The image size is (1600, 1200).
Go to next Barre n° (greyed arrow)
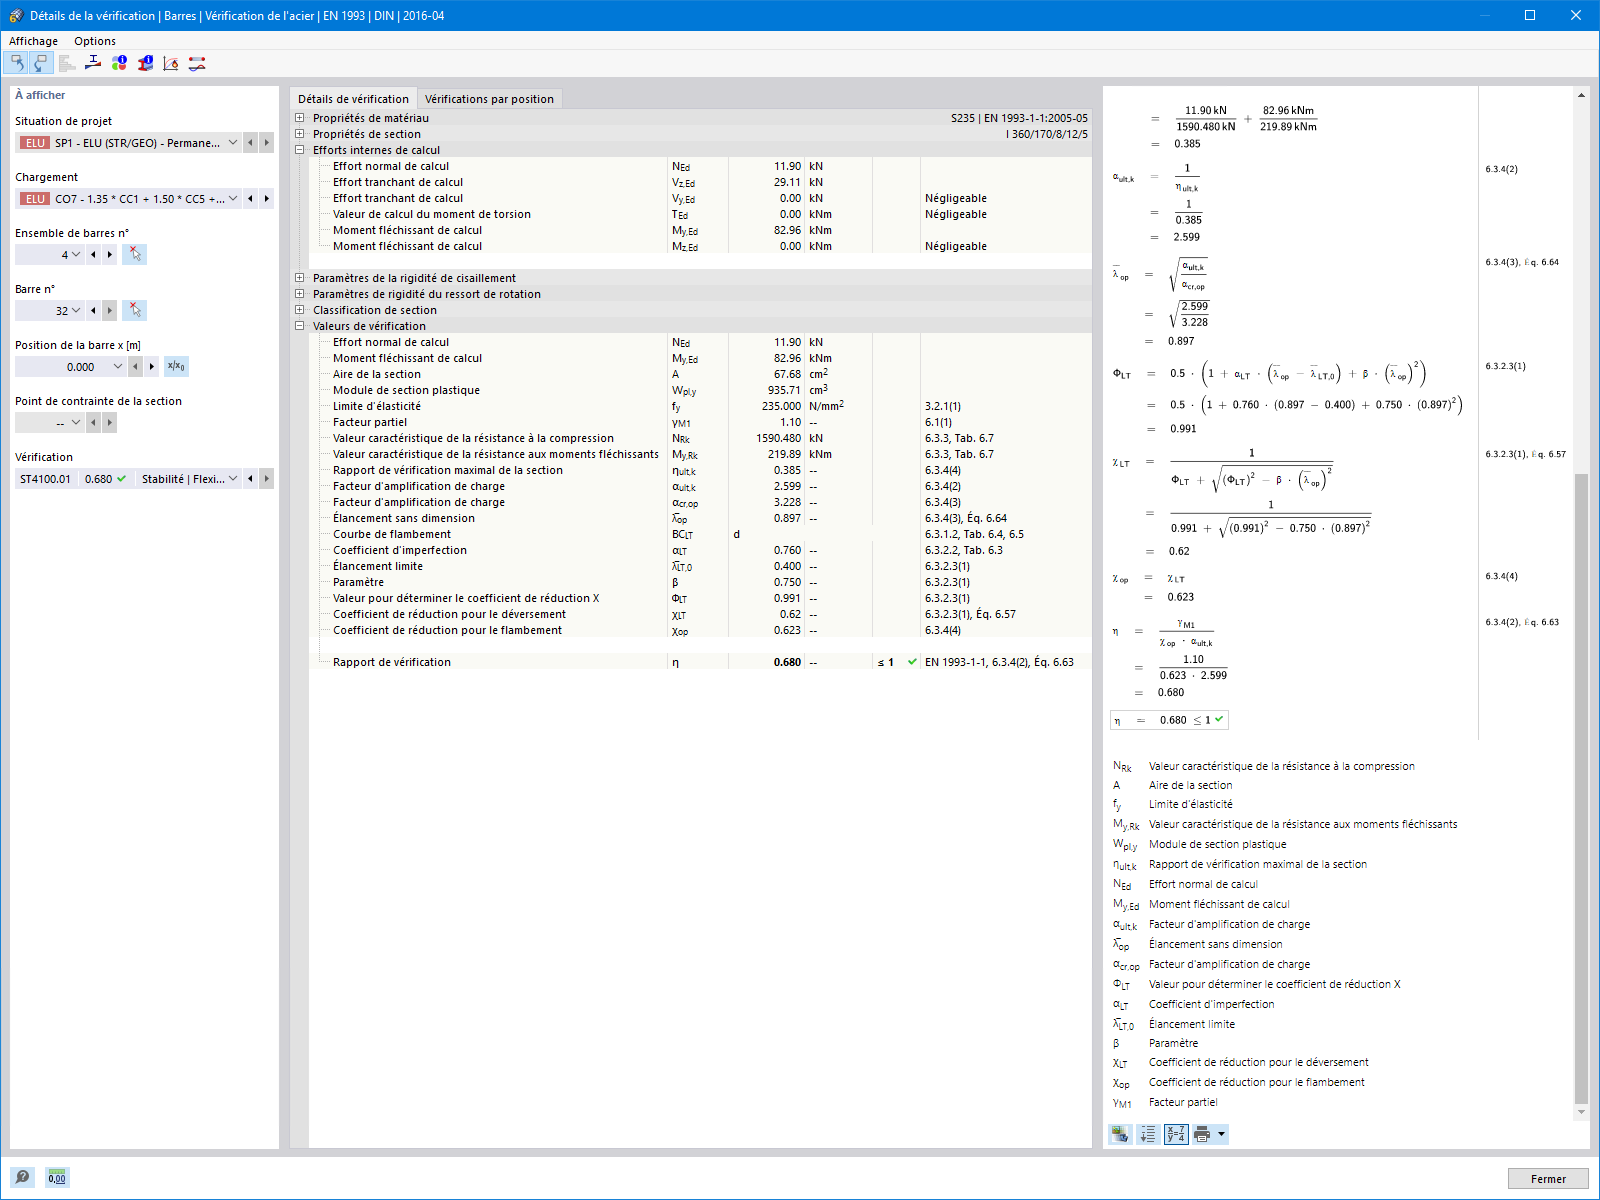click(110, 311)
